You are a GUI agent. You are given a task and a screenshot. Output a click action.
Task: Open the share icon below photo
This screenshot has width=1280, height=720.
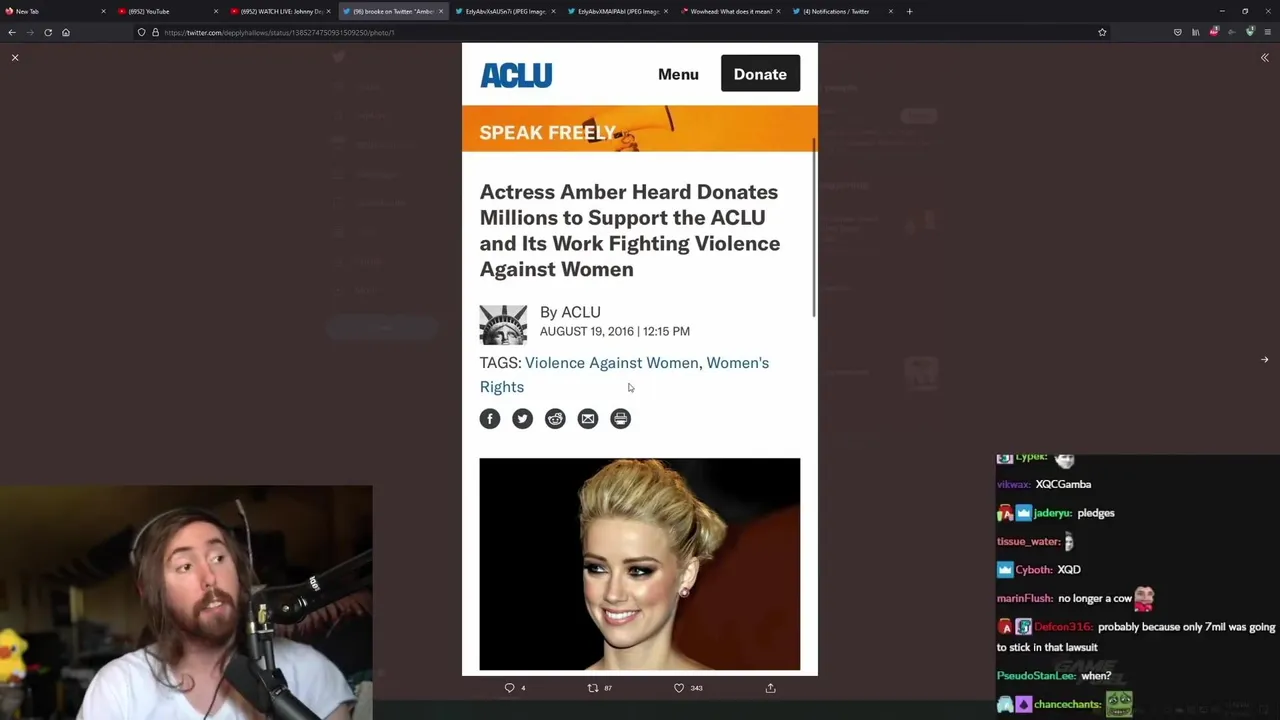pos(770,688)
